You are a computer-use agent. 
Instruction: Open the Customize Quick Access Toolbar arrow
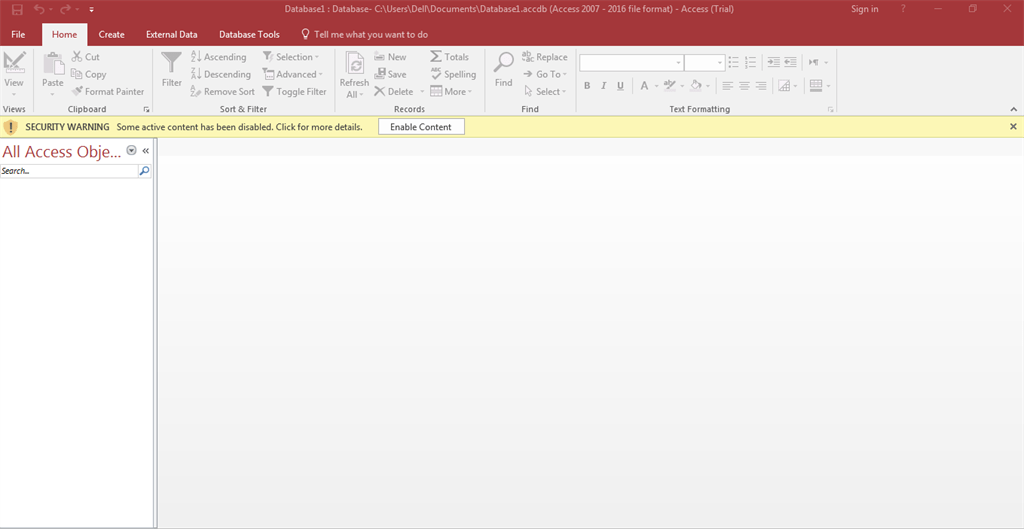[91, 10]
